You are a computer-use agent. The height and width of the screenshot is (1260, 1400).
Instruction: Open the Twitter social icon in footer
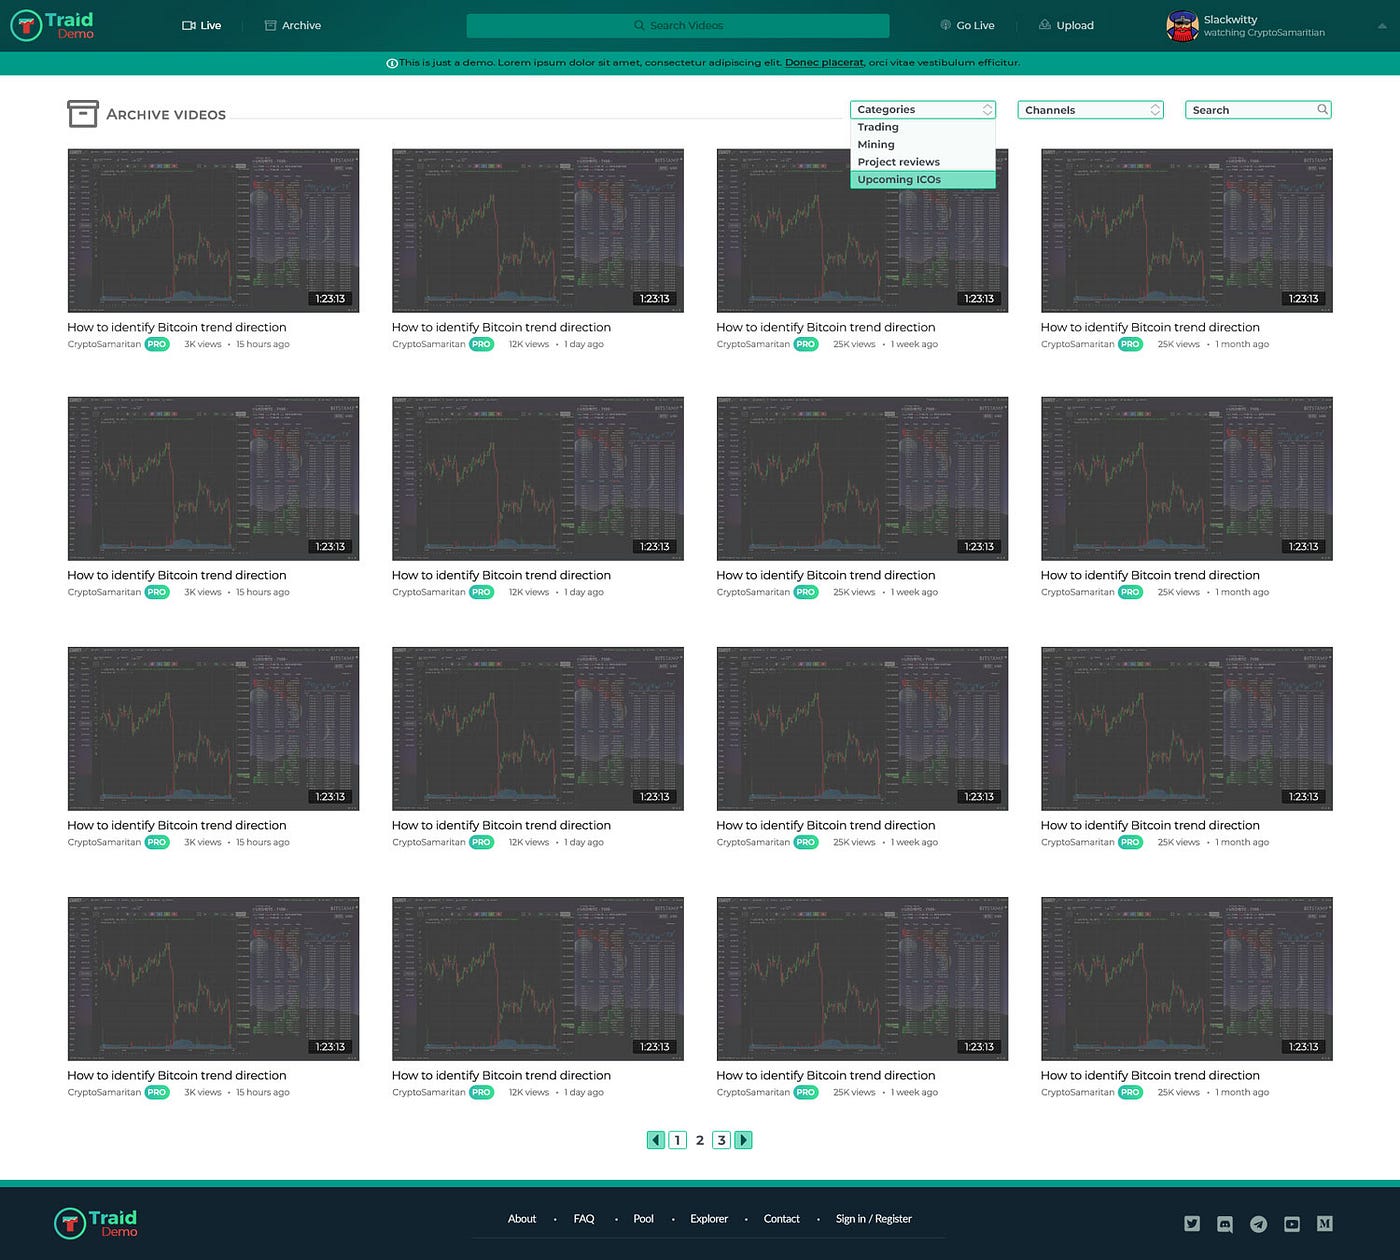point(1192,1223)
